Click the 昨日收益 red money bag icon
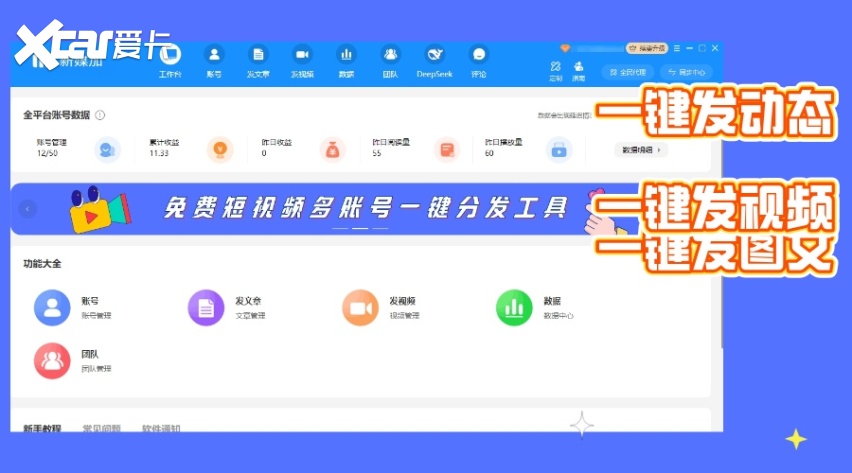Viewport: 852px width, 473px height. tap(333, 150)
